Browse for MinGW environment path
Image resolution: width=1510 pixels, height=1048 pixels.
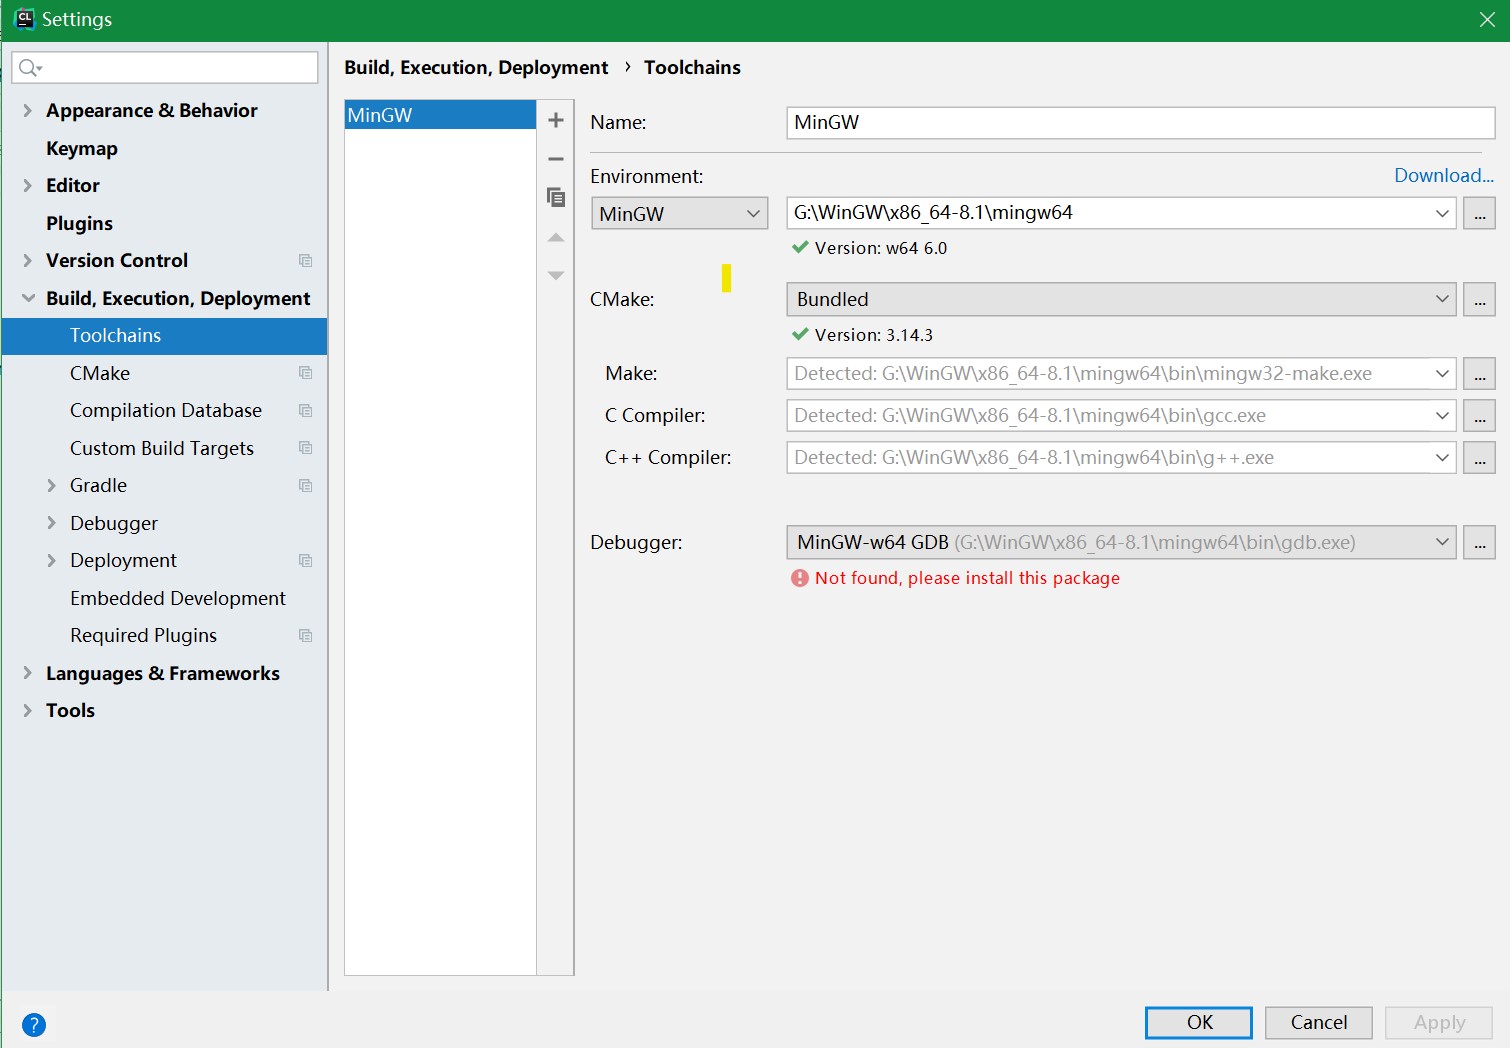pyautogui.click(x=1480, y=213)
